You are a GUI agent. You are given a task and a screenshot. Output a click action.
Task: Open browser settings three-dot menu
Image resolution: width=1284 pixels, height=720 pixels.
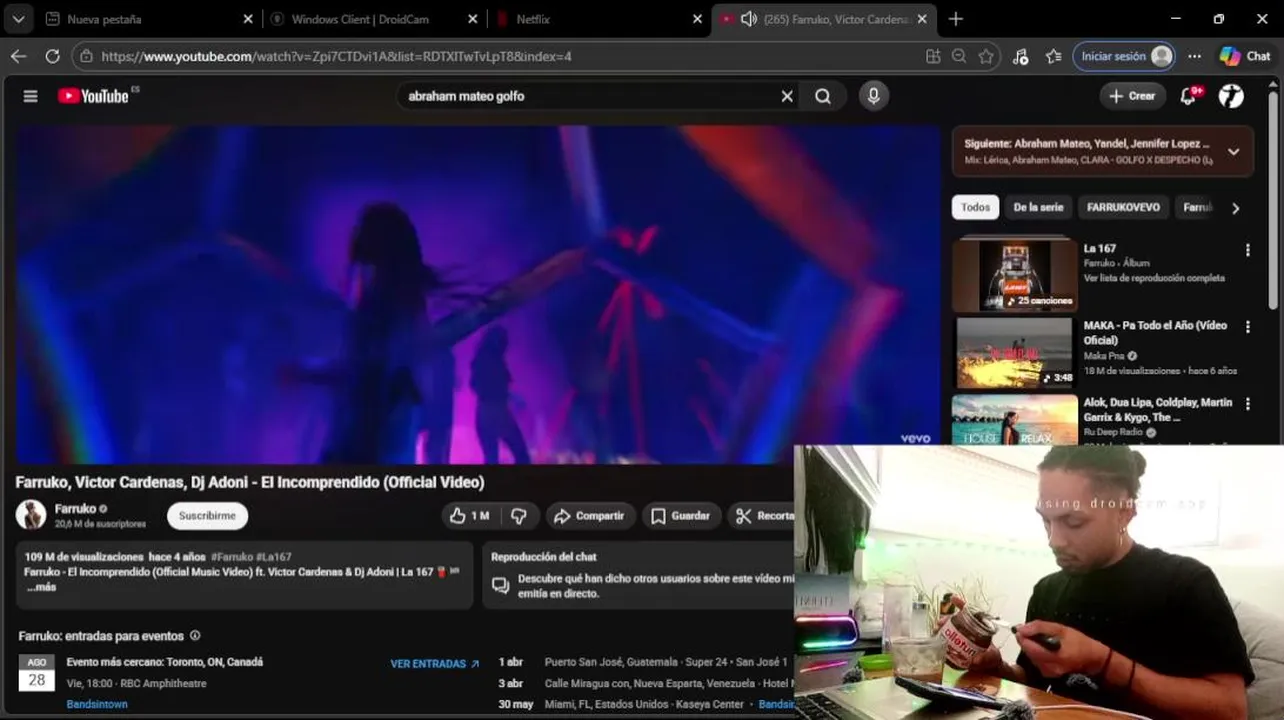1194,57
